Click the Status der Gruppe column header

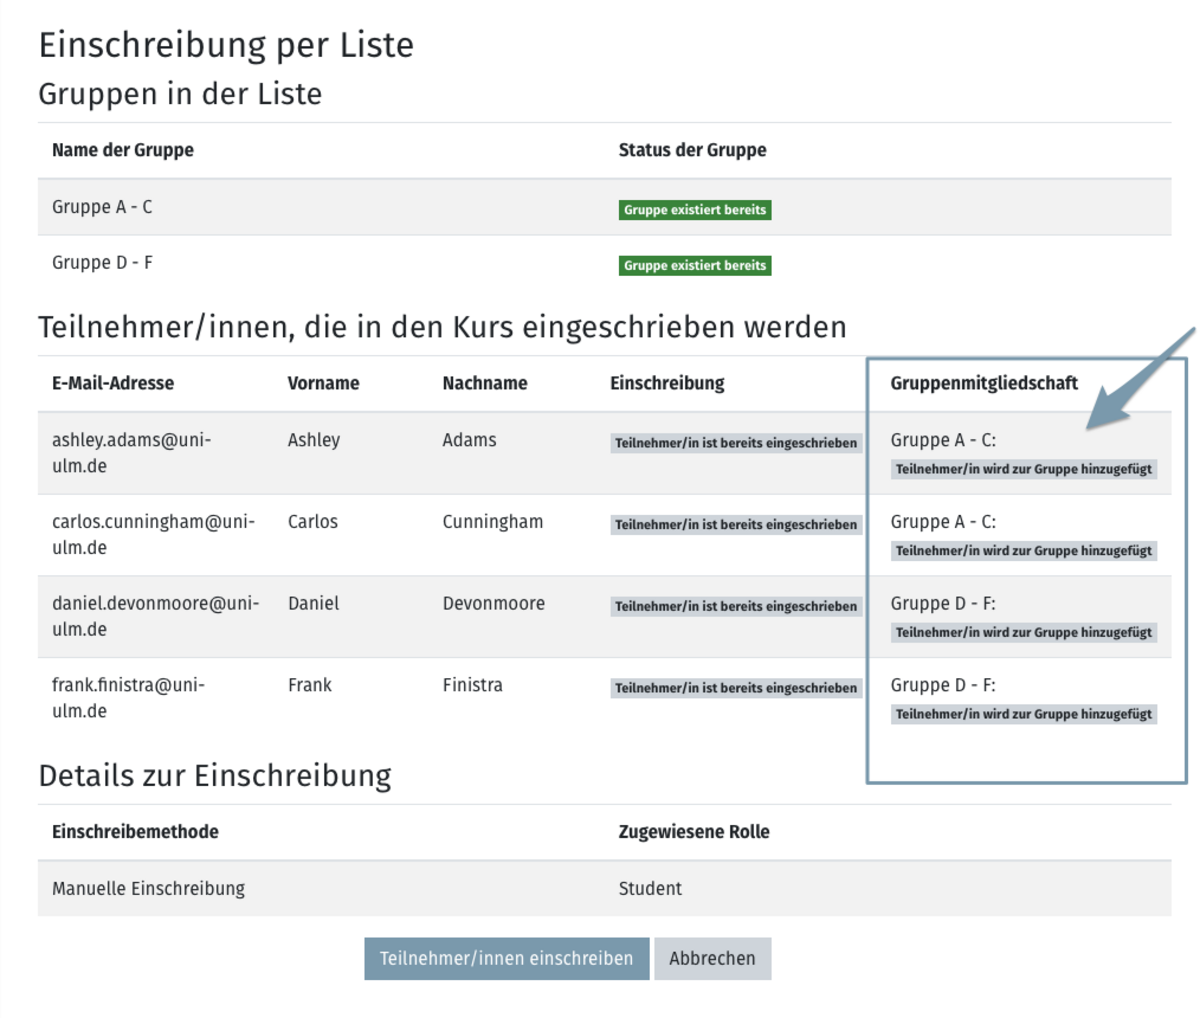pos(692,150)
